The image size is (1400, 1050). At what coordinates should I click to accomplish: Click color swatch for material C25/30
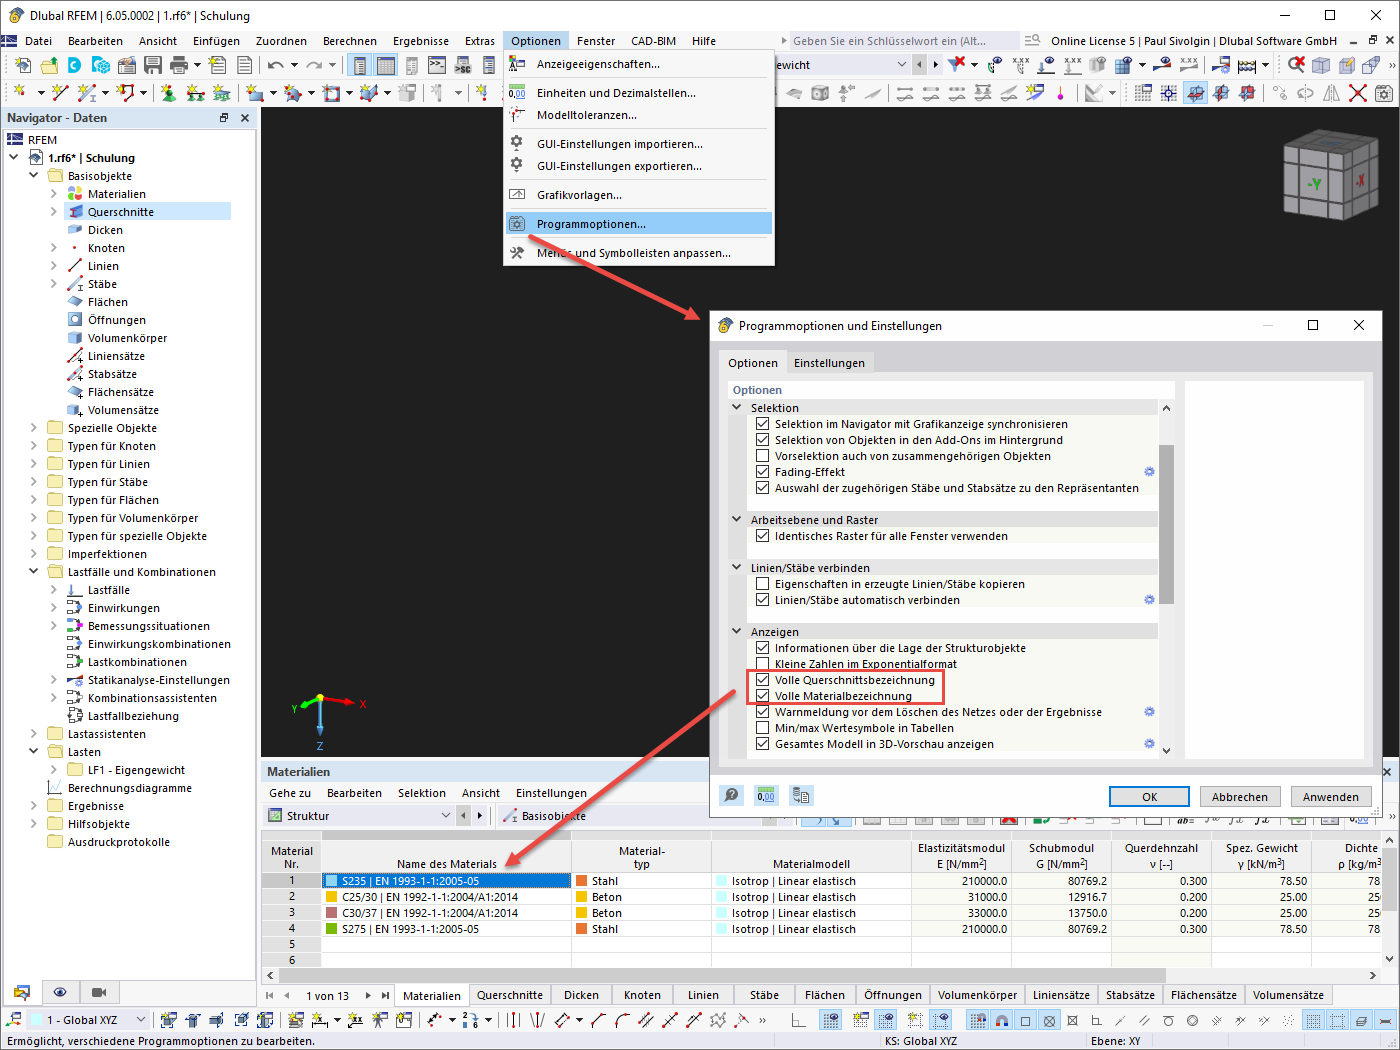(x=332, y=897)
